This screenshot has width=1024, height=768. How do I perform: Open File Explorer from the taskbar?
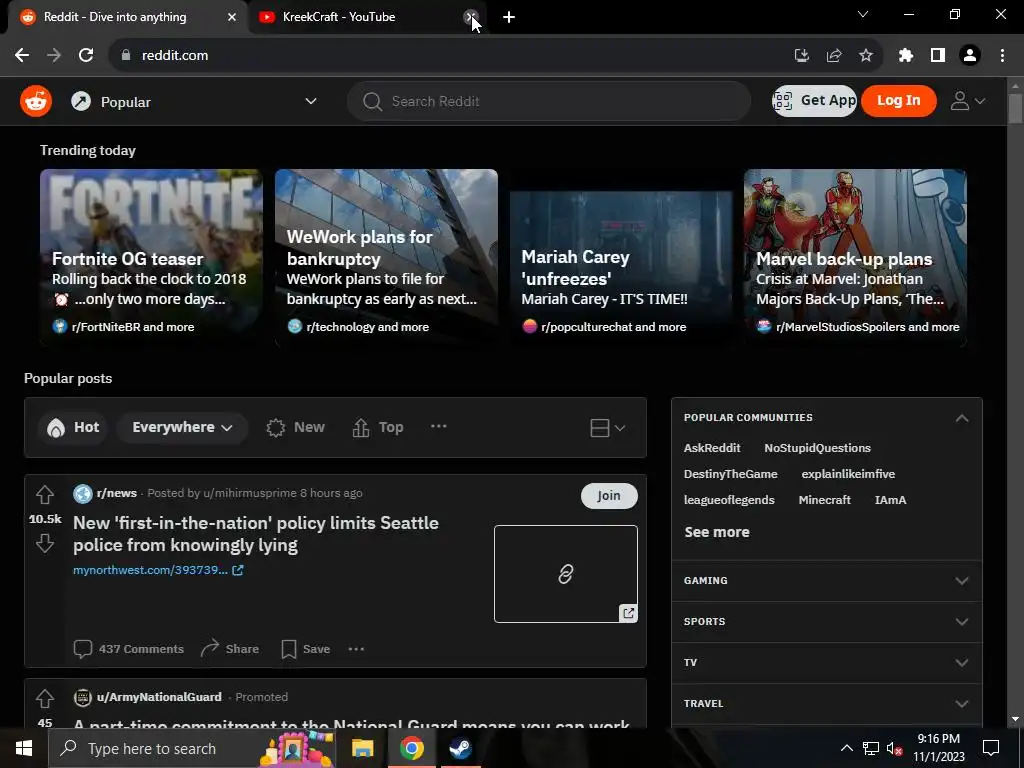click(x=362, y=748)
